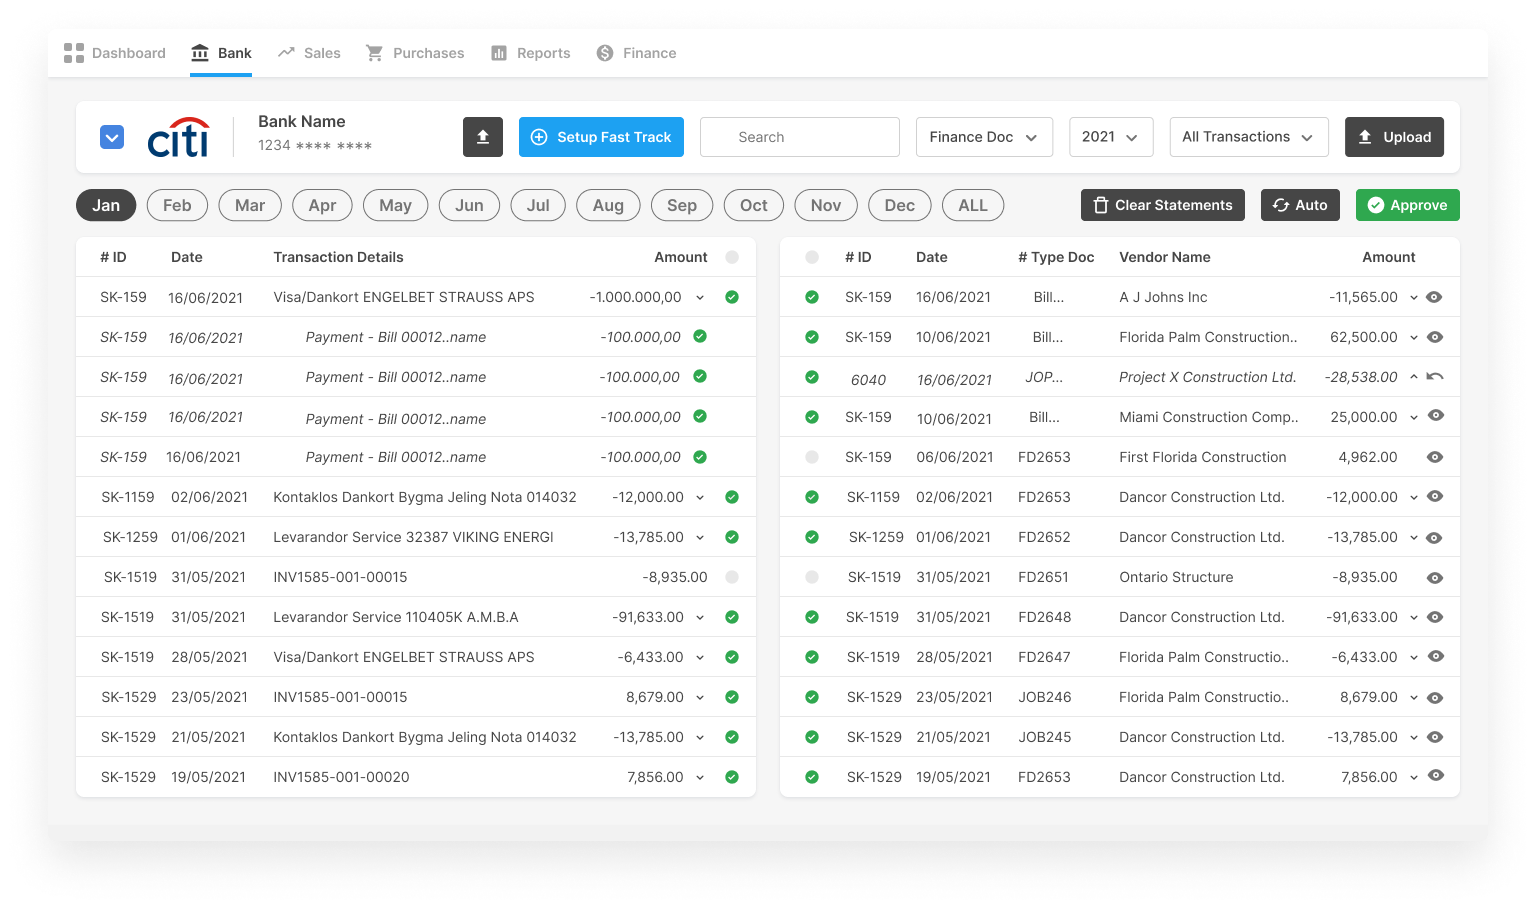View details of A J Johns Inc row
The height and width of the screenshot is (908, 1536).
pos(1435,297)
